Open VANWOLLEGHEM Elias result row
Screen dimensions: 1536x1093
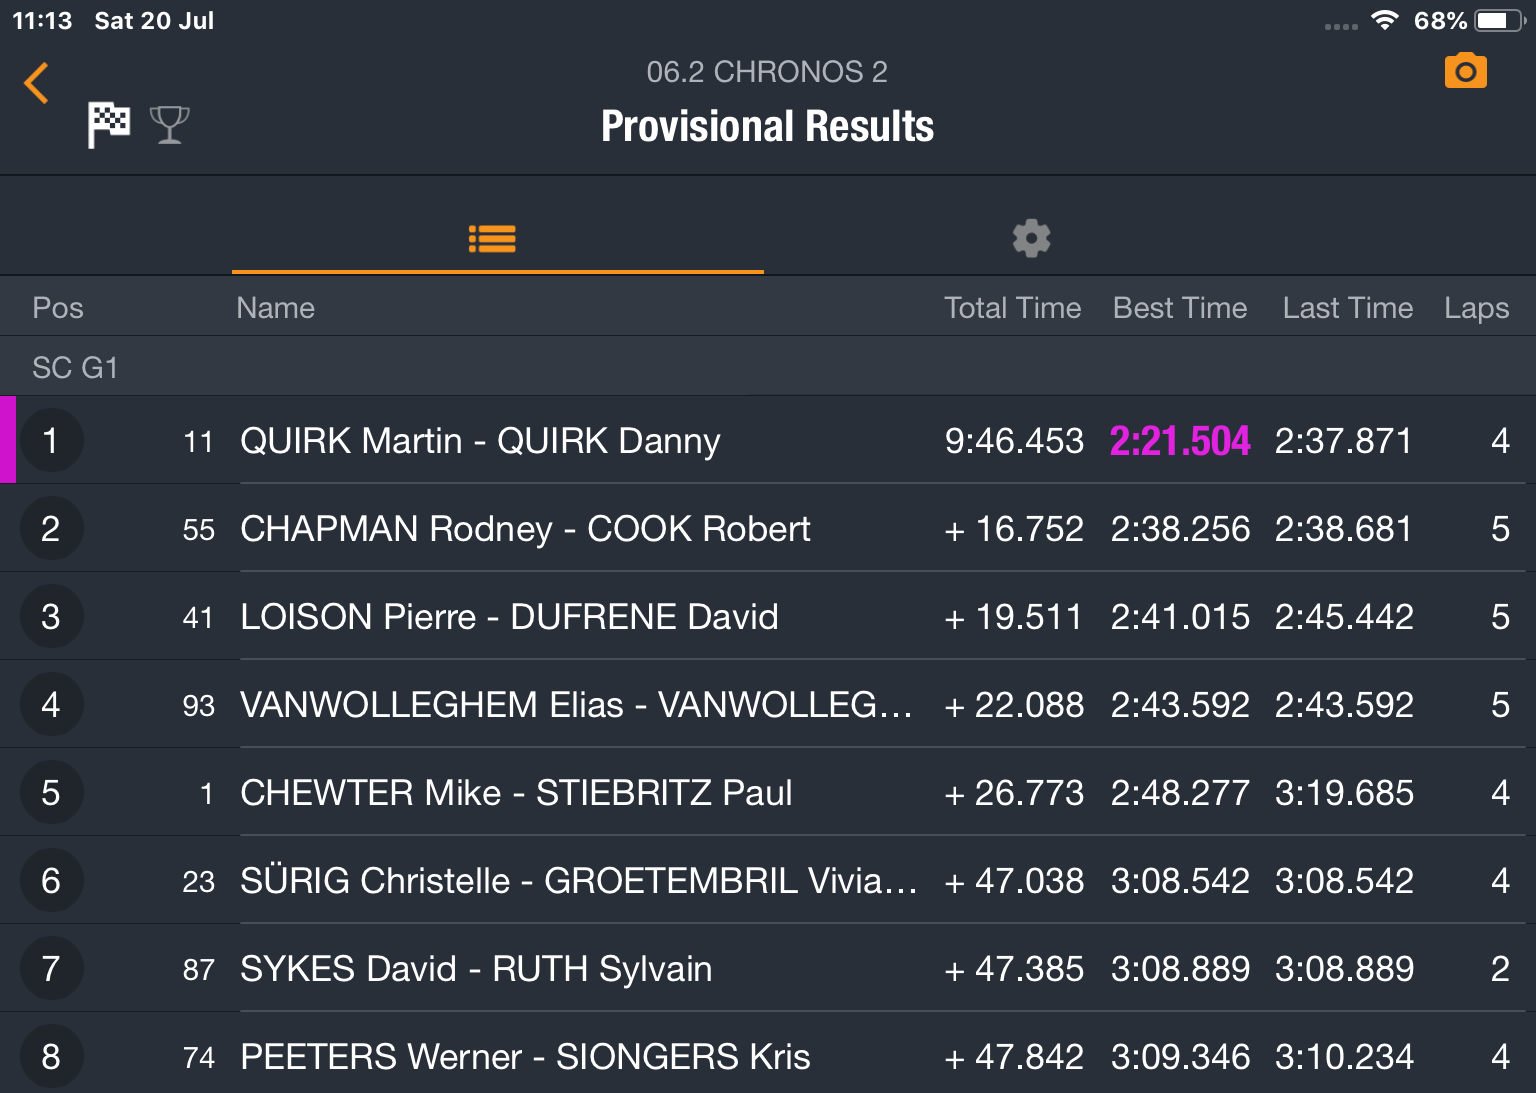point(768,704)
